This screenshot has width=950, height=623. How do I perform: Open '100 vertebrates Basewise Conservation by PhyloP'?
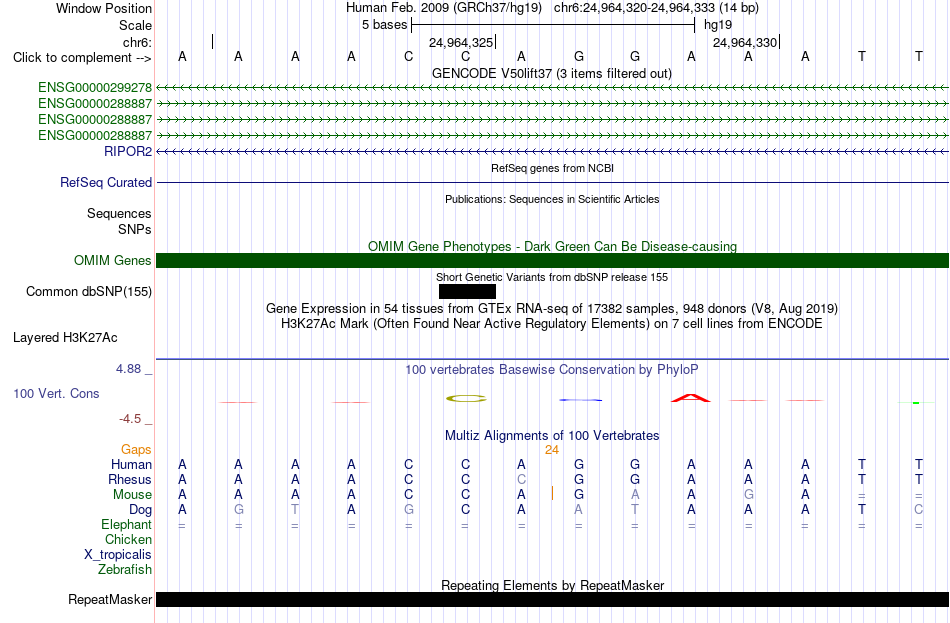point(551,370)
